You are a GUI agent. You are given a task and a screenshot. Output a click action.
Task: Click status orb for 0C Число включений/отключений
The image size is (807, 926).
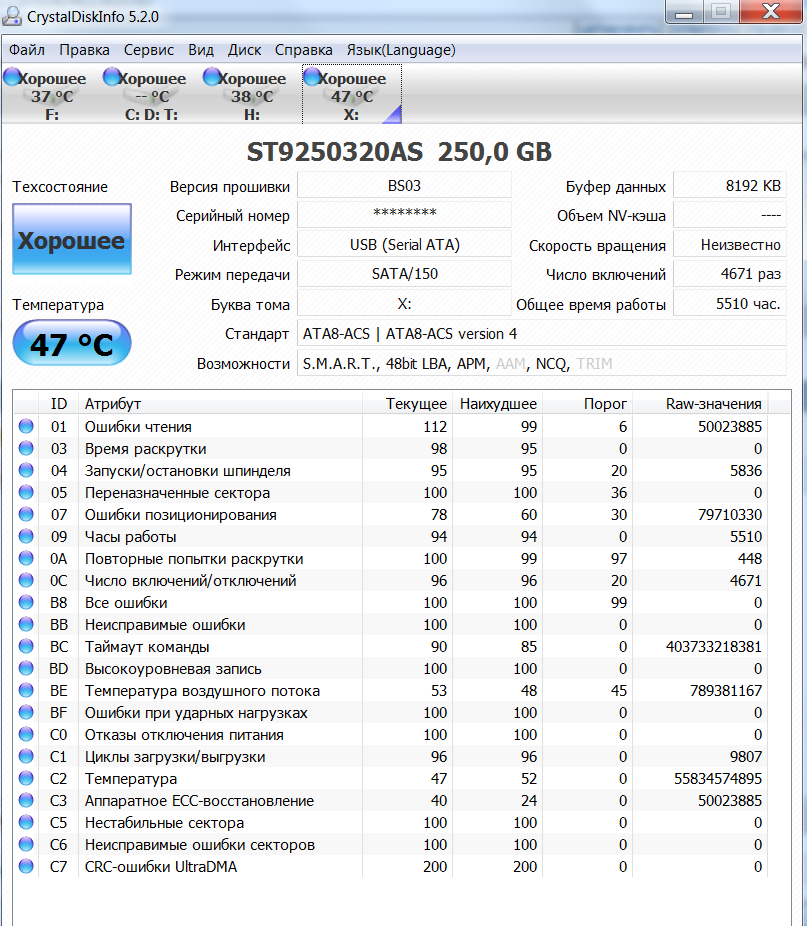pyautogui.click(x=26, y=581)
